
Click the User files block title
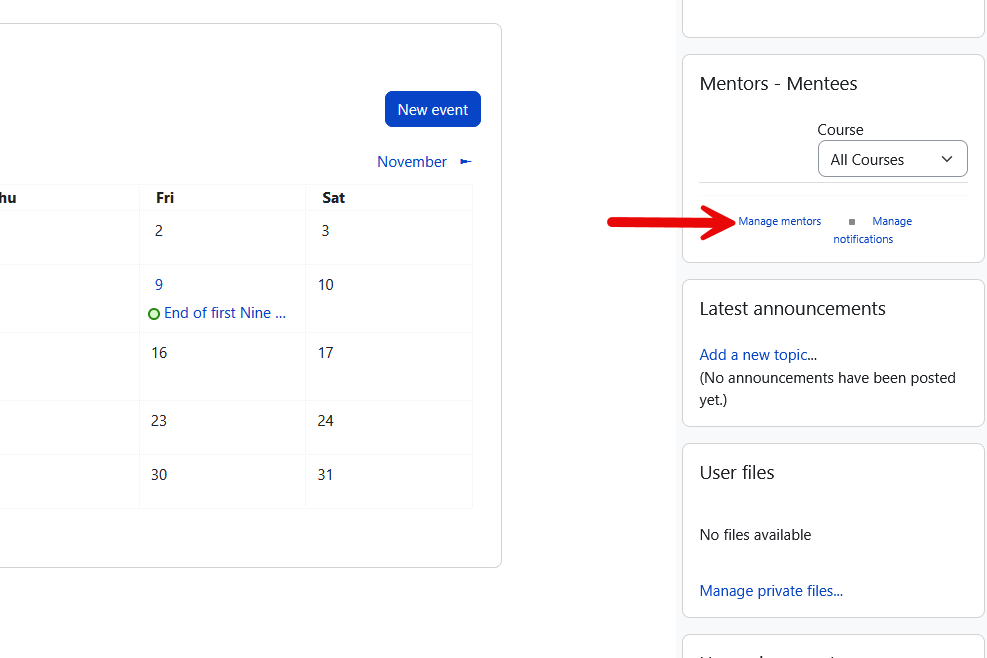click(737, 472)
